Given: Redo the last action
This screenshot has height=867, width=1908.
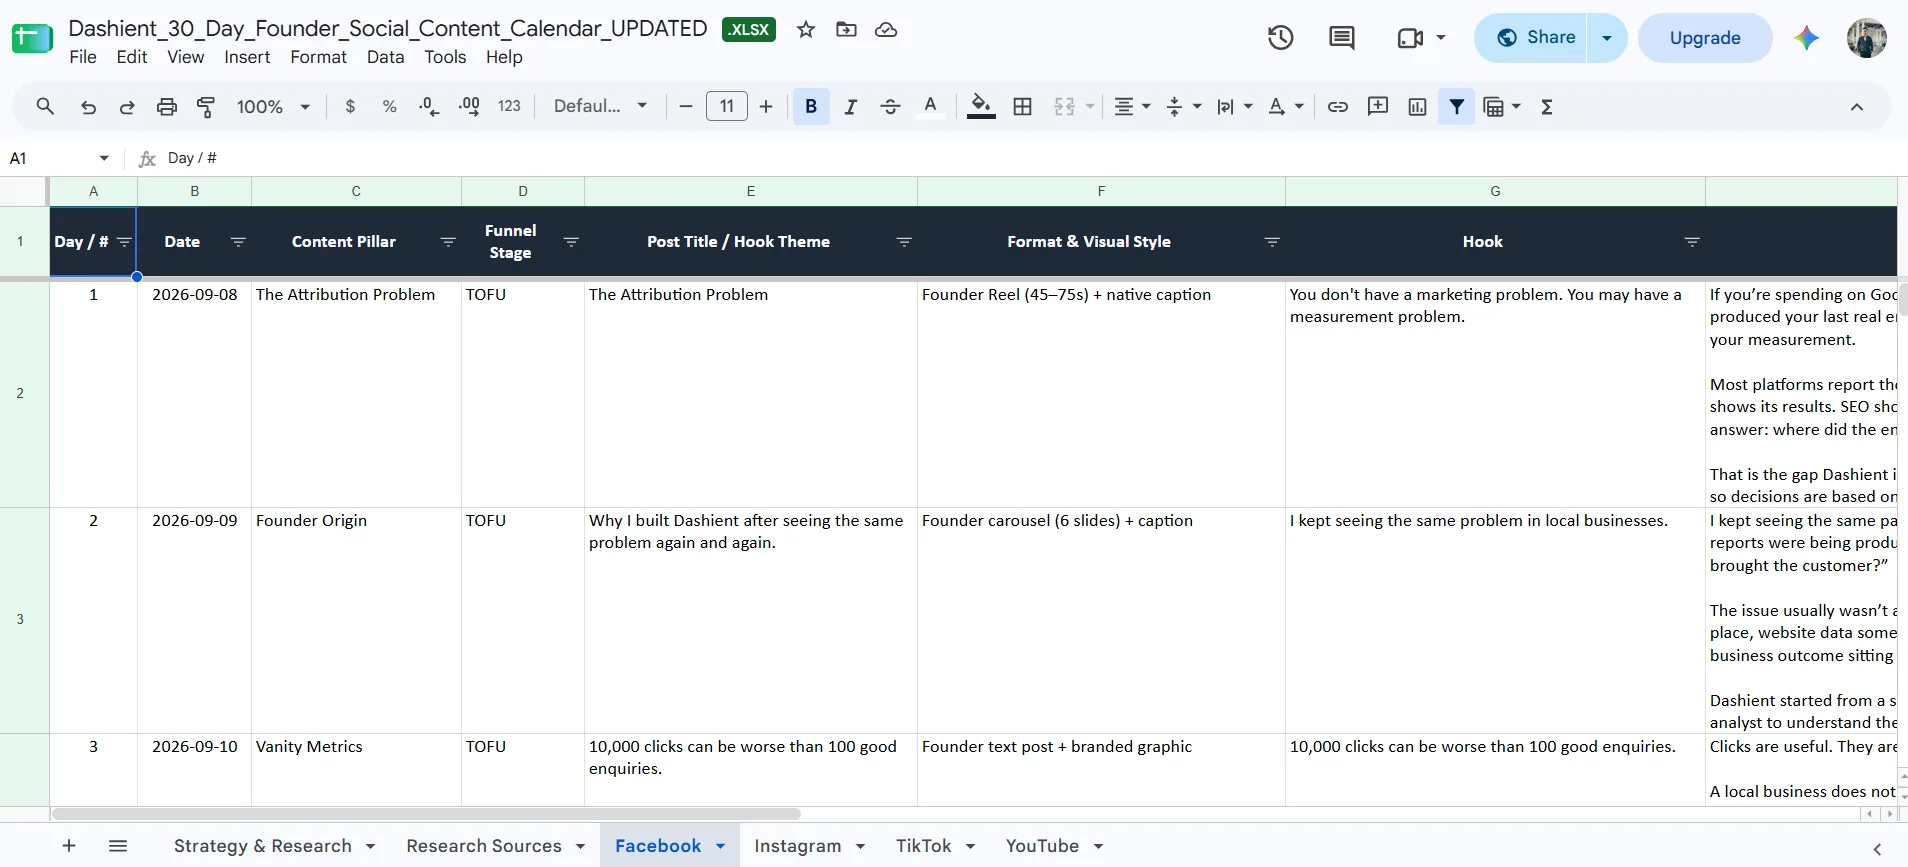Looking at the screenshot, I should (127, 106).
